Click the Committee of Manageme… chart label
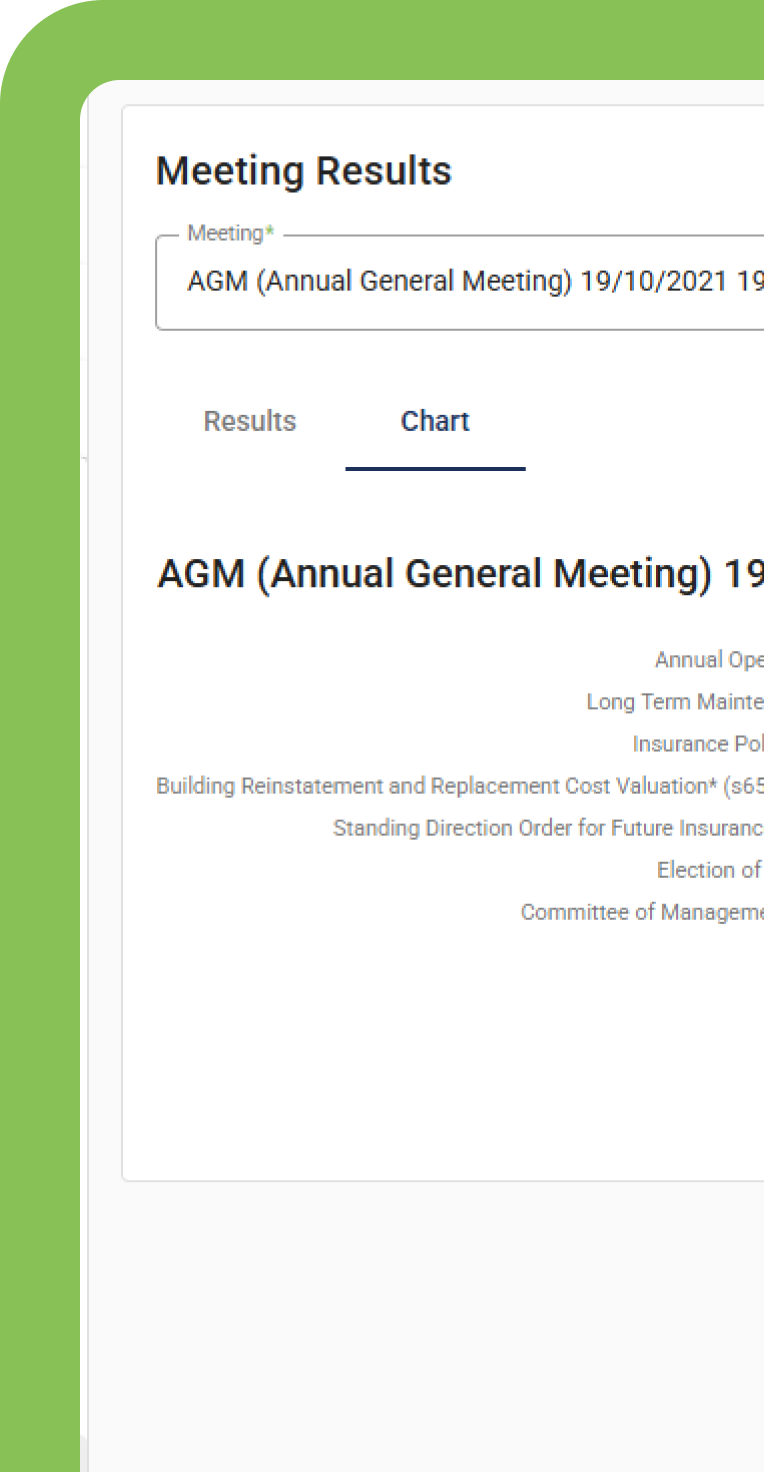This screenshot has width=764, height=1472. (641, 912)
